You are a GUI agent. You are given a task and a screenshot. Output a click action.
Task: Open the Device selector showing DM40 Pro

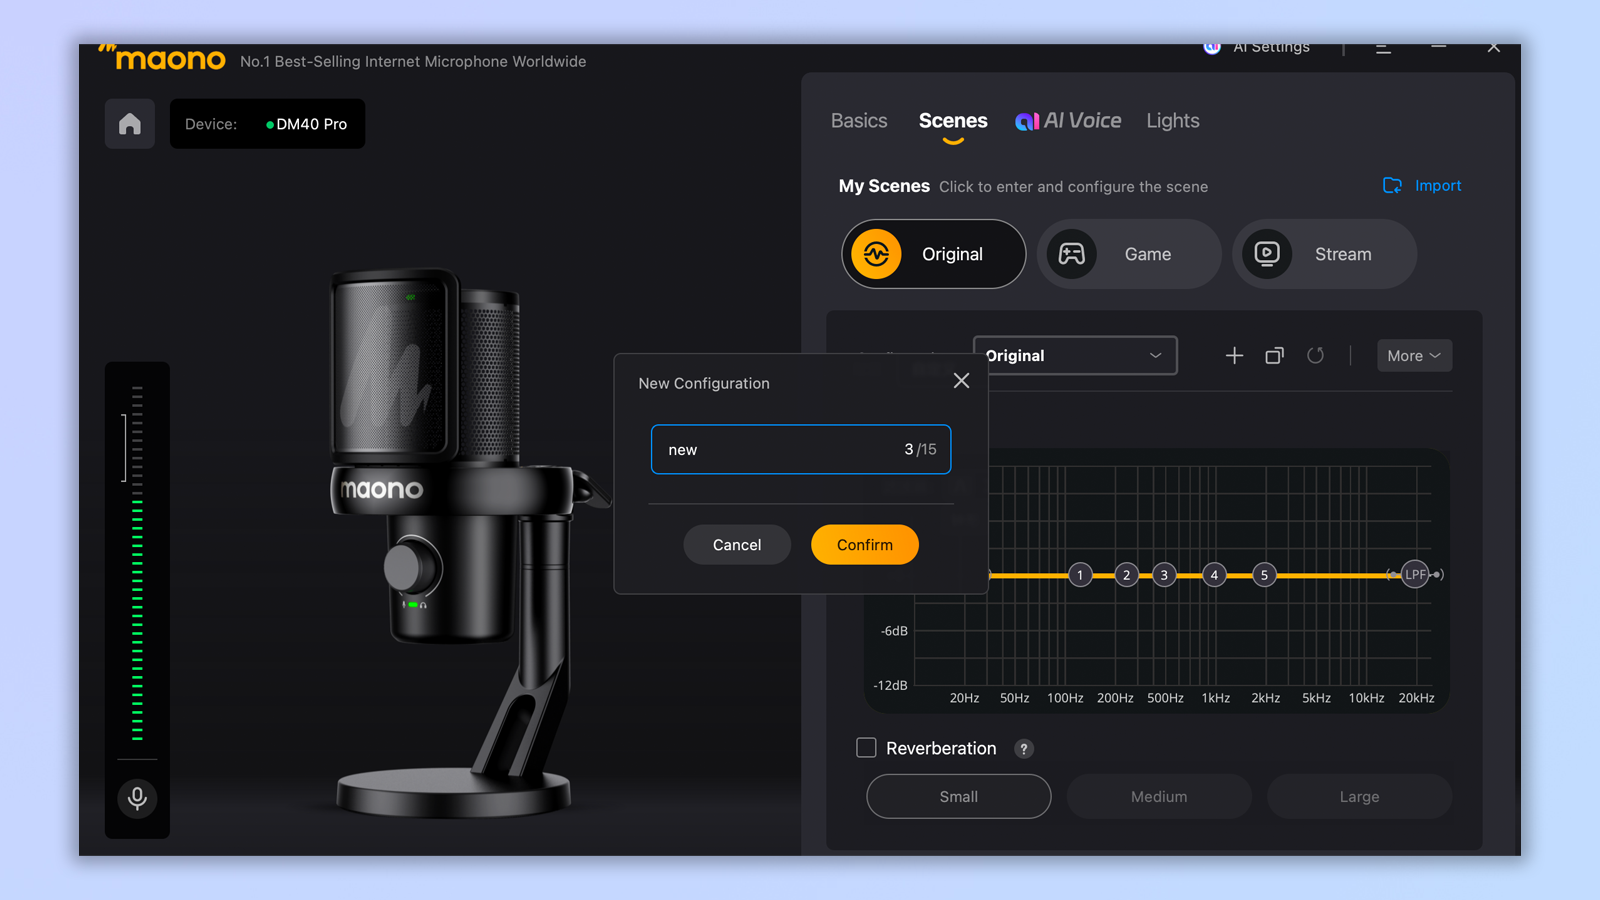[x=267, y=123]
